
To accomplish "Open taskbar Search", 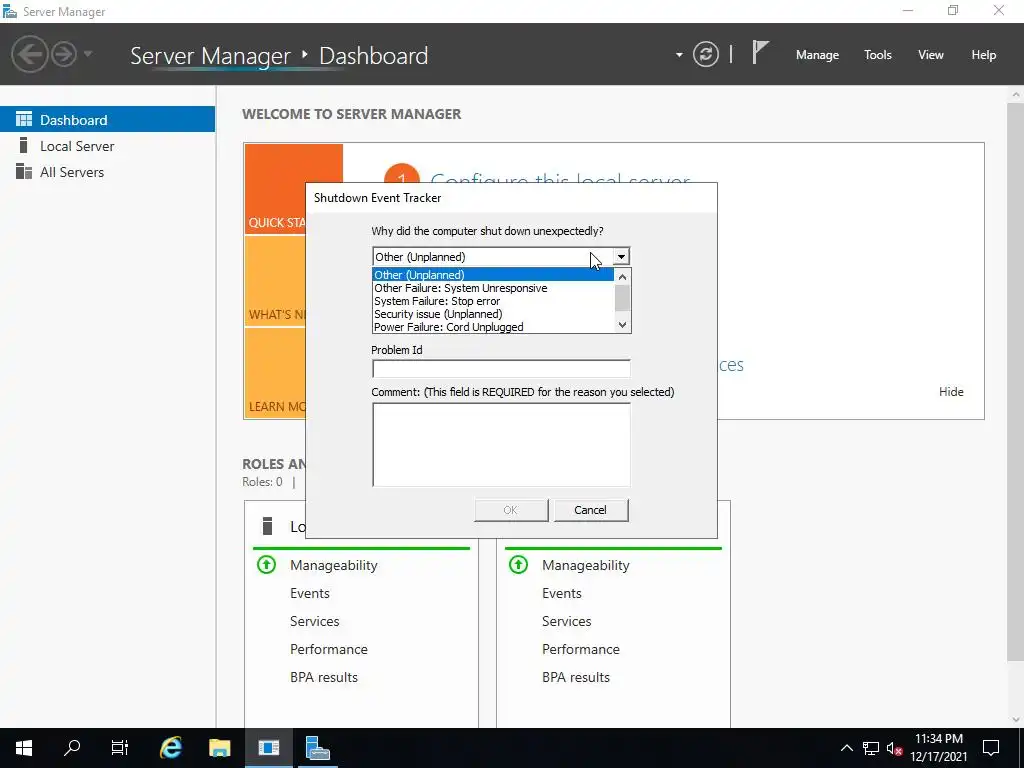I will point(72,748).
